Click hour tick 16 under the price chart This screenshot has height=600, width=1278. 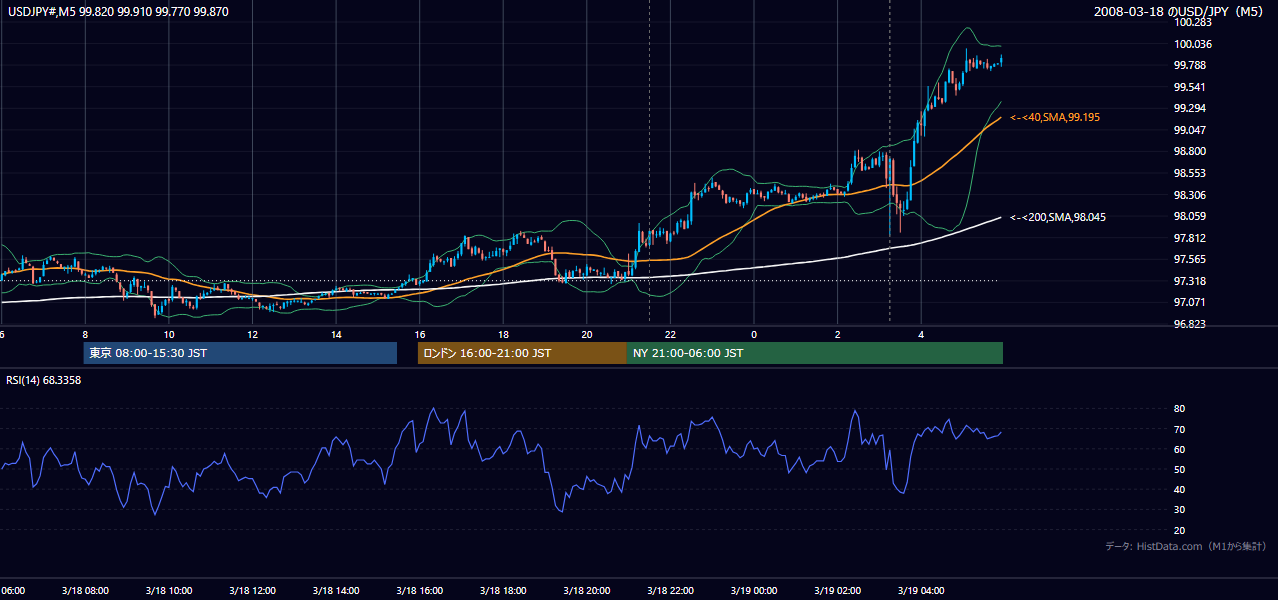[419, 335]
